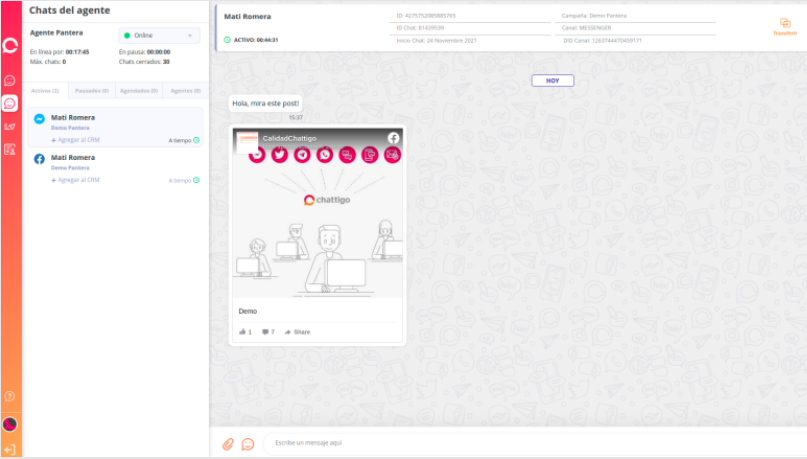Click the Transferir chat icon
Image resolution: width=807 pixels, height=459 pixels.
point(785,26)
